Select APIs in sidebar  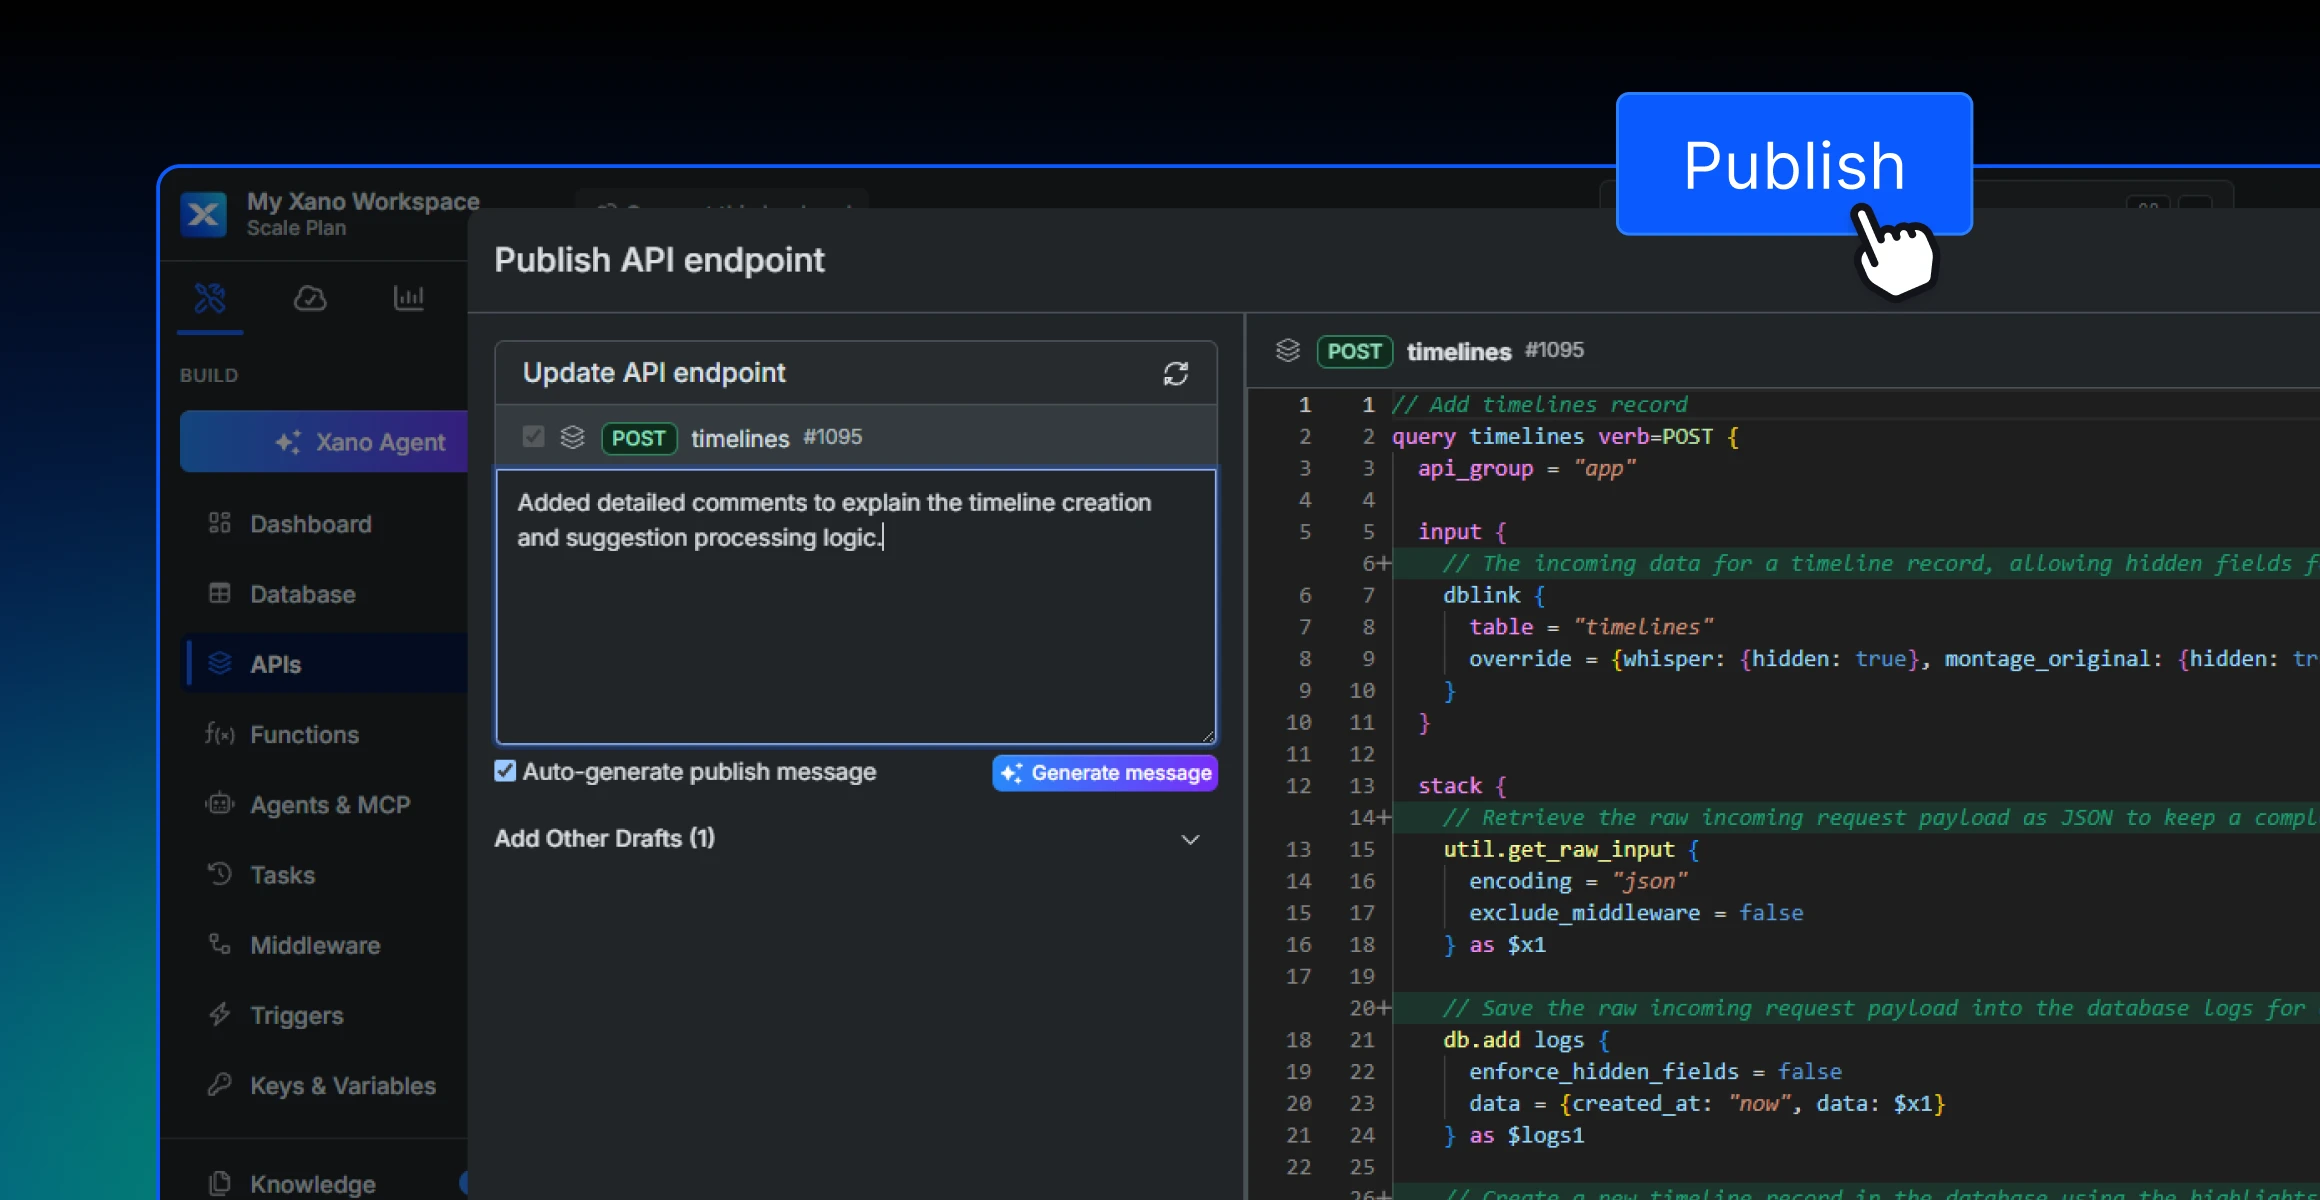pyautogui.click(x=324, y=664)
